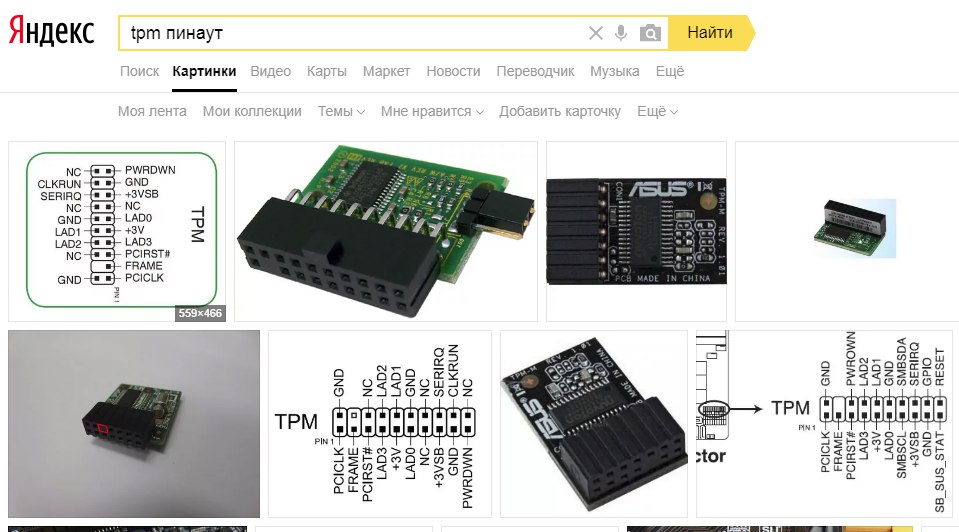Switch to the Видео tab
Image resolution: width=959 pixels, height=532 pixels.
pos(270,72)
